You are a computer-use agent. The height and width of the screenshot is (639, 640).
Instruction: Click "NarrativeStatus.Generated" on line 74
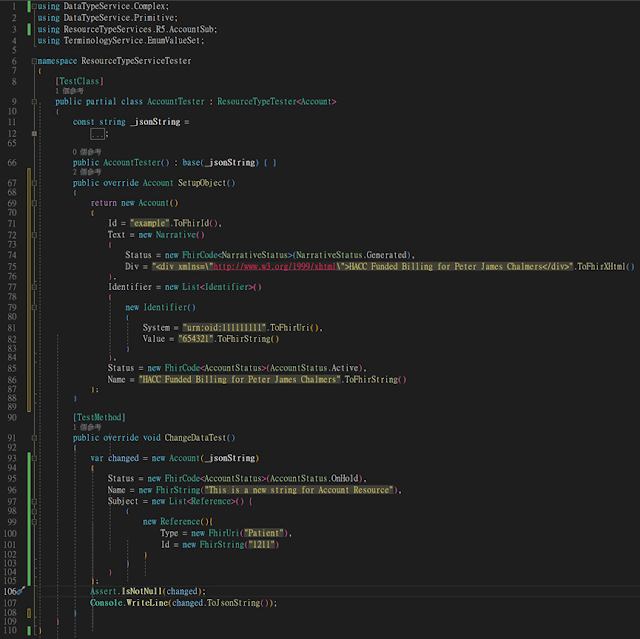tap(351, 255)
